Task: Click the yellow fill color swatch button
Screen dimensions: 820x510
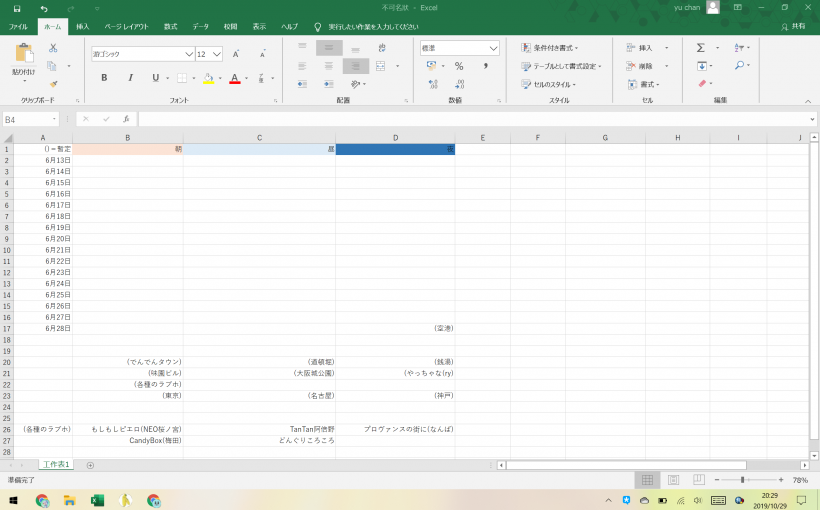Action: [208, 78]
